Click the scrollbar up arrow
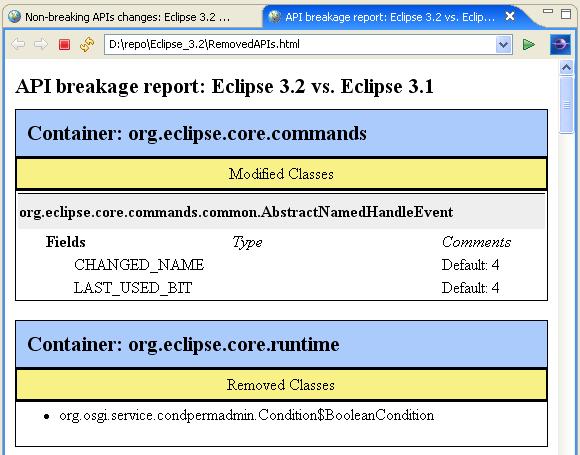Viewport: 580px width, 455px height. click(566, 67)
